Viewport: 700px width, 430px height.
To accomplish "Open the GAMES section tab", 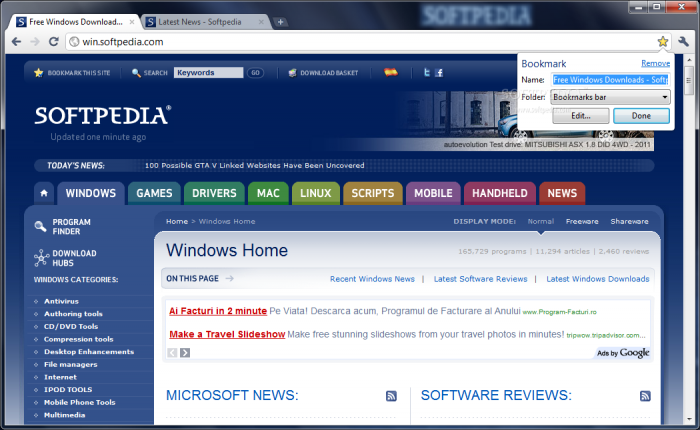I will coord(154,193).
